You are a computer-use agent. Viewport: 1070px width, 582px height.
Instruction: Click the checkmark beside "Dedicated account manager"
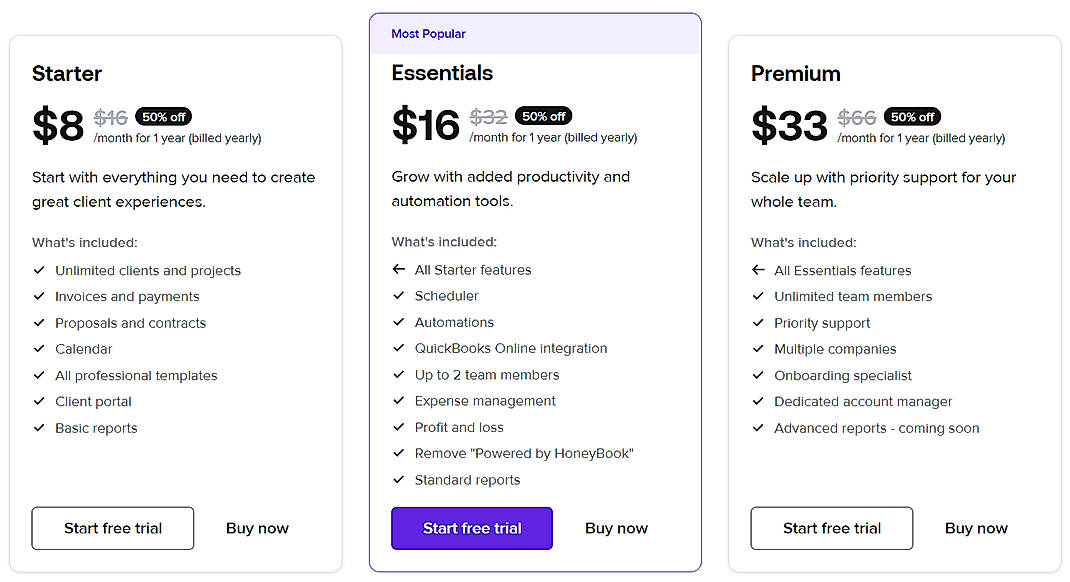coord(757,402)
